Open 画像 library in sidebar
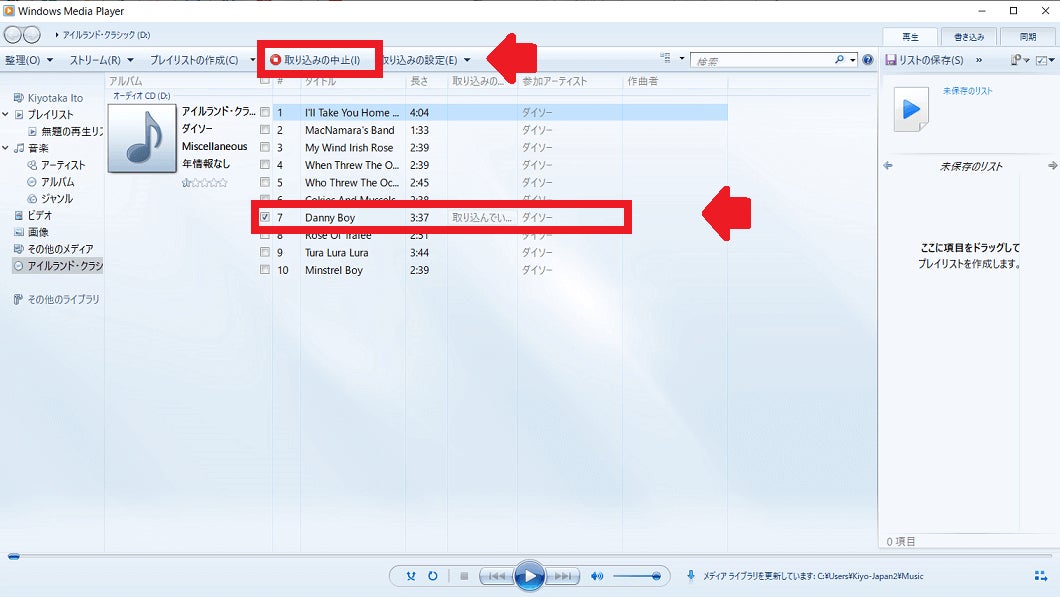Viewport: 1060px width, 597px height. point(32,233)
